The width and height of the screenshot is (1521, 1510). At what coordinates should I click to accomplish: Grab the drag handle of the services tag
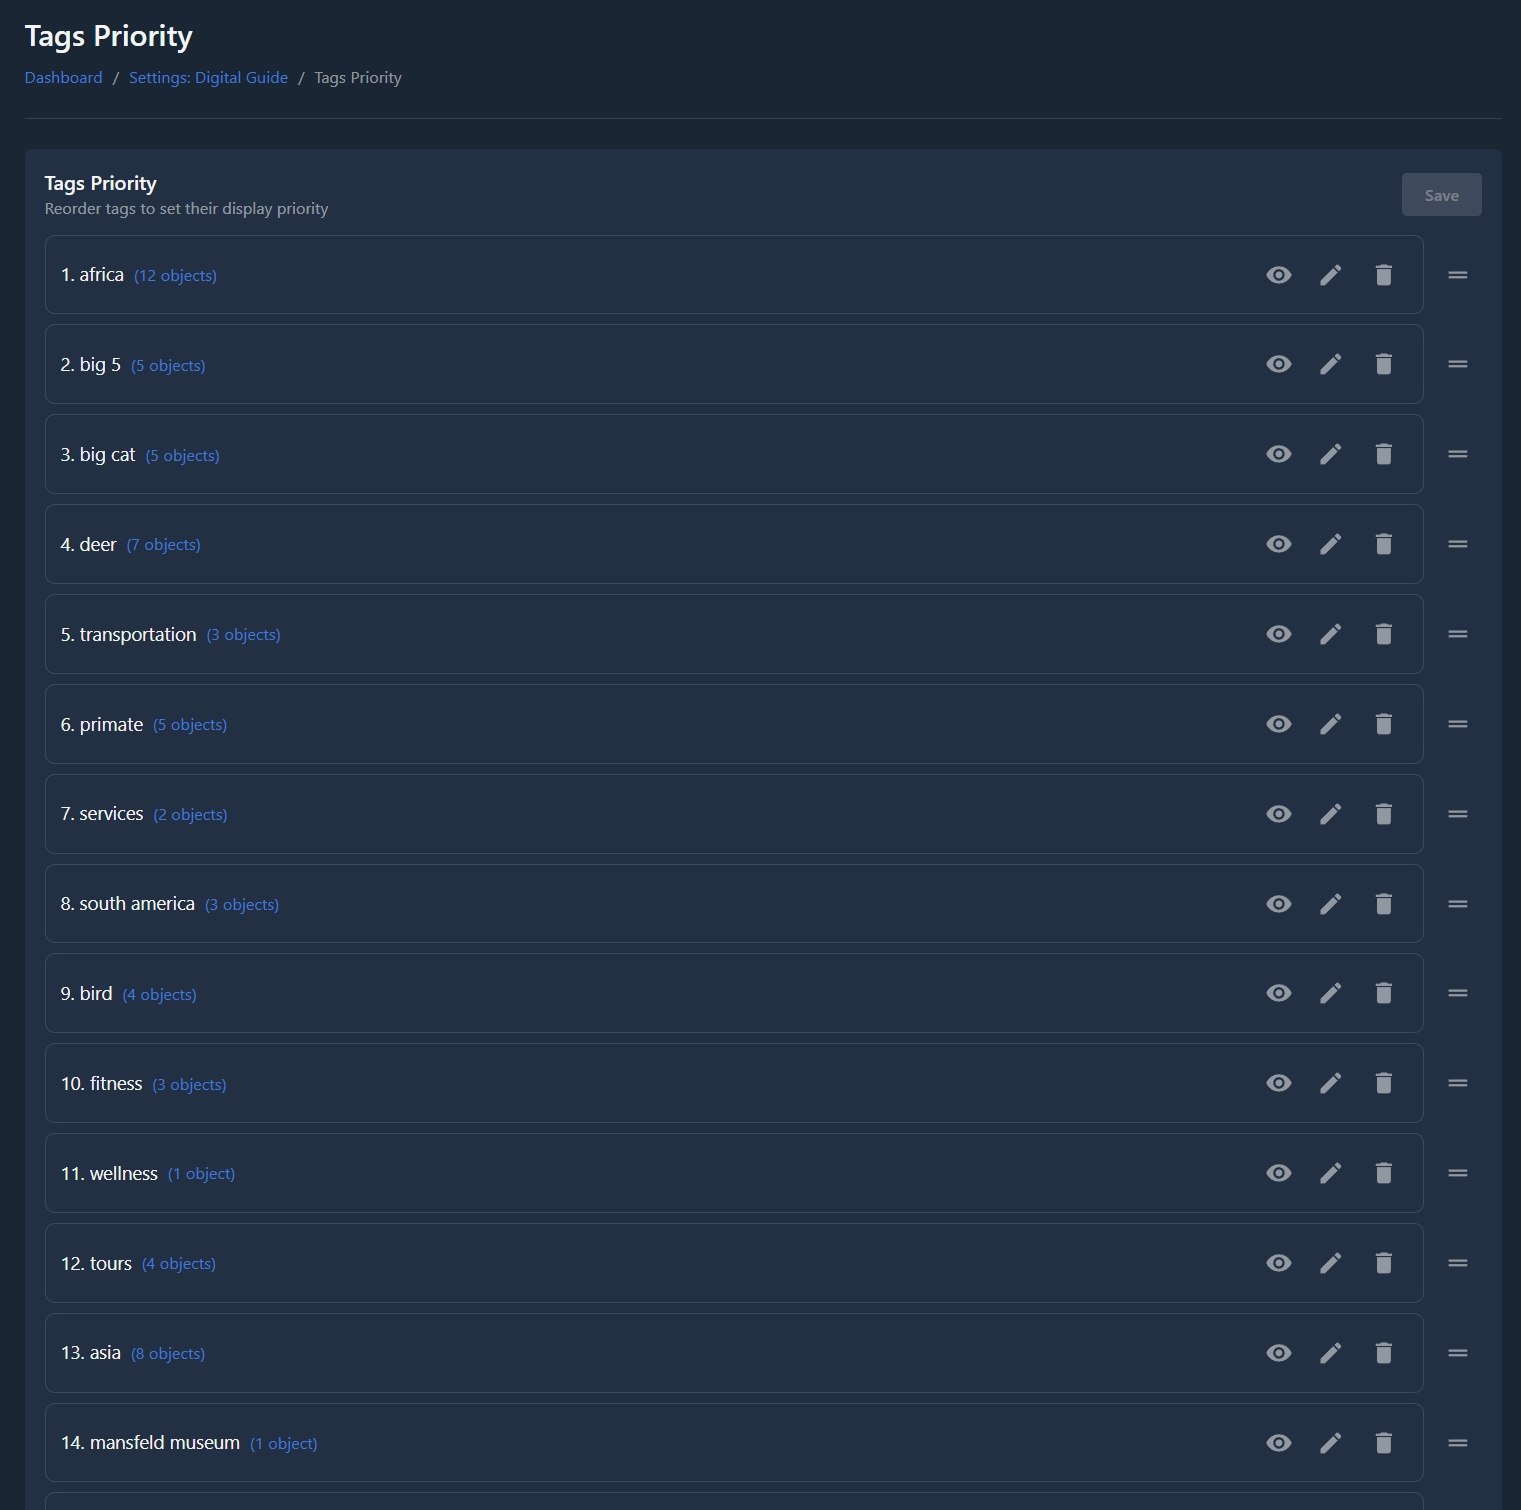coord(1458,813)
